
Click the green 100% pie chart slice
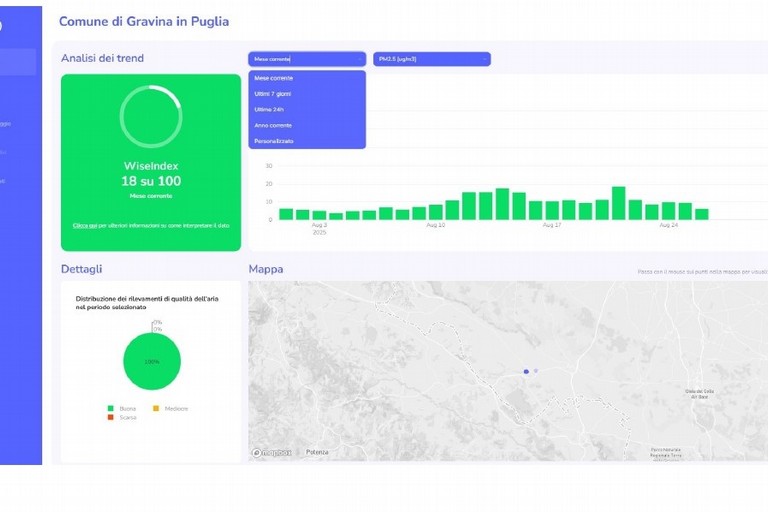tap(152, 362)
